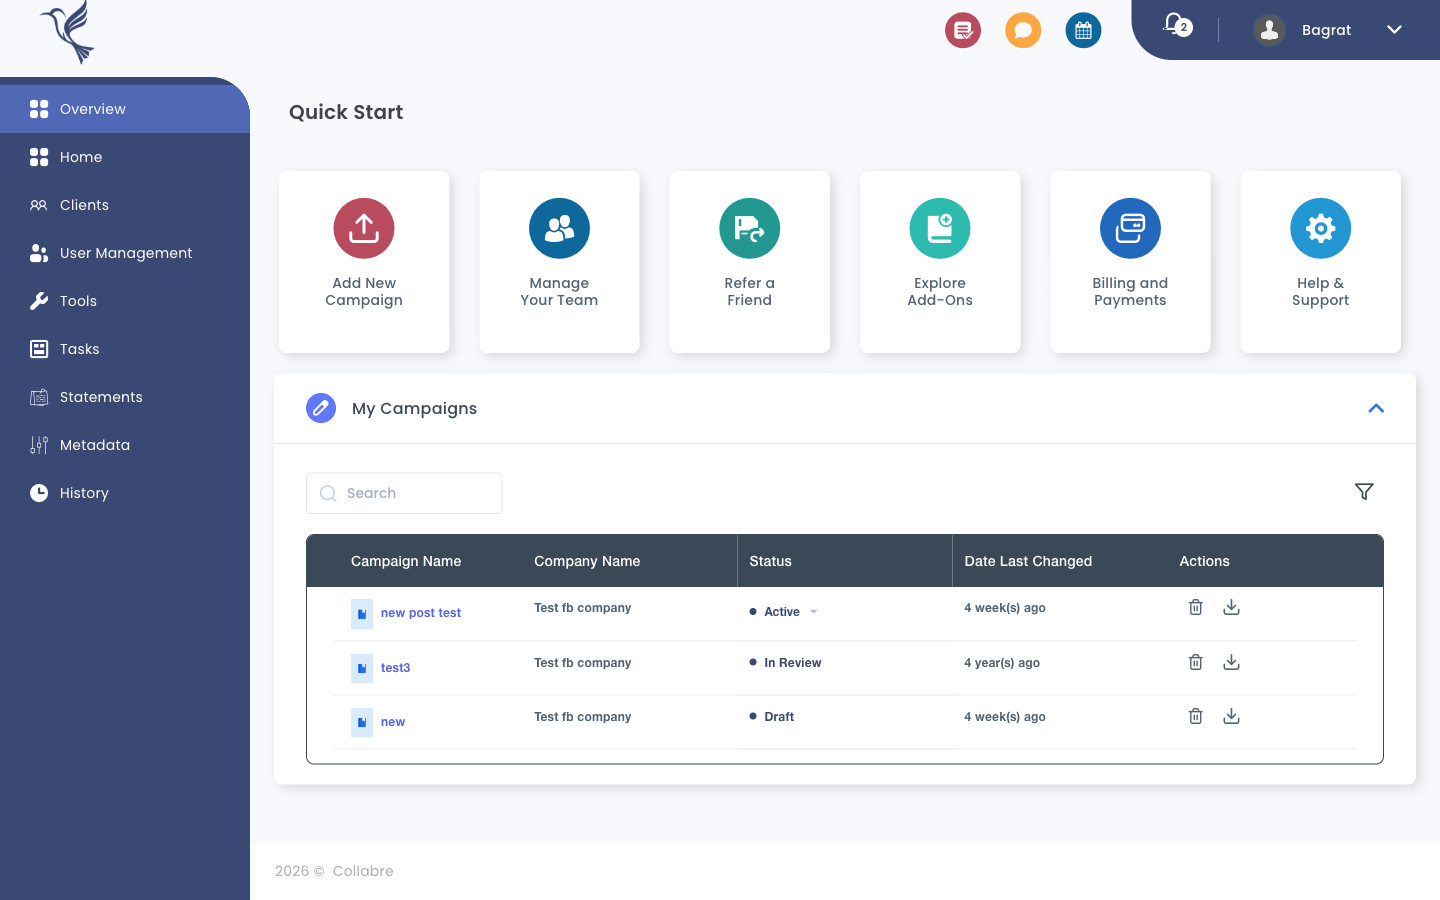Download the new post test campaign
The height and width of the screenshot is (900, 1440).
tap(1231, 607)
